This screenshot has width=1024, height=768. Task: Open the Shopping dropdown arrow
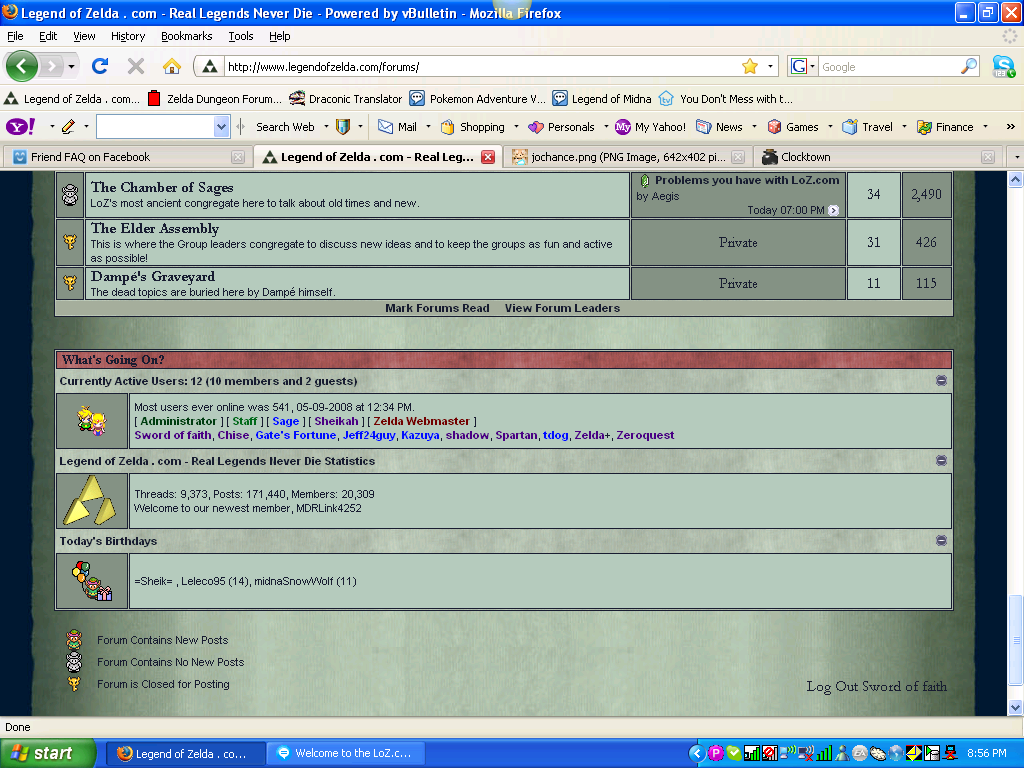click(516, 127)
